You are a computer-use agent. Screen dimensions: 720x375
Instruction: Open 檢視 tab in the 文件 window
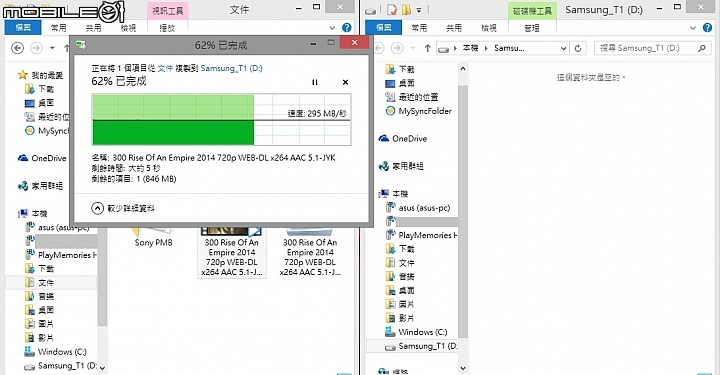128,28
